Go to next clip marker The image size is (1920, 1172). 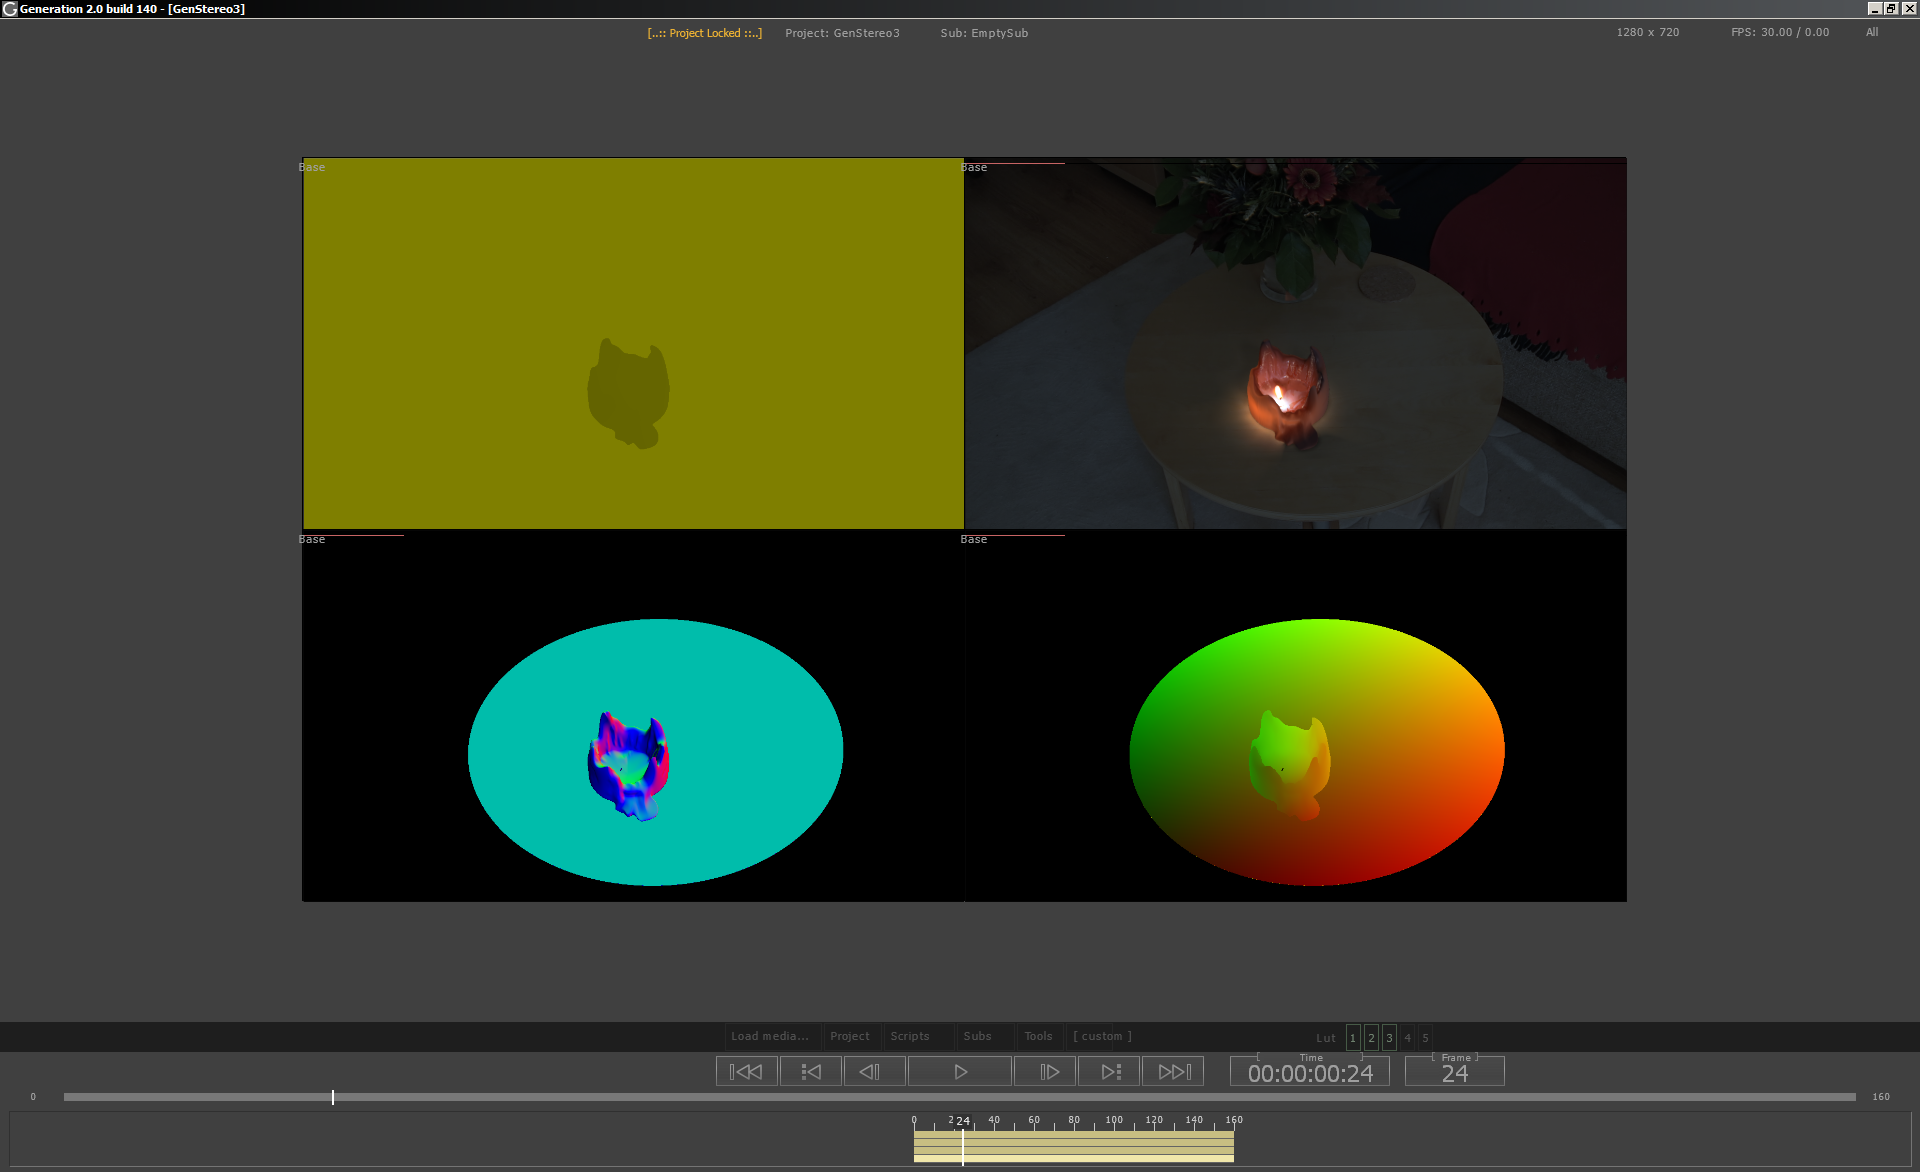1109,1072
